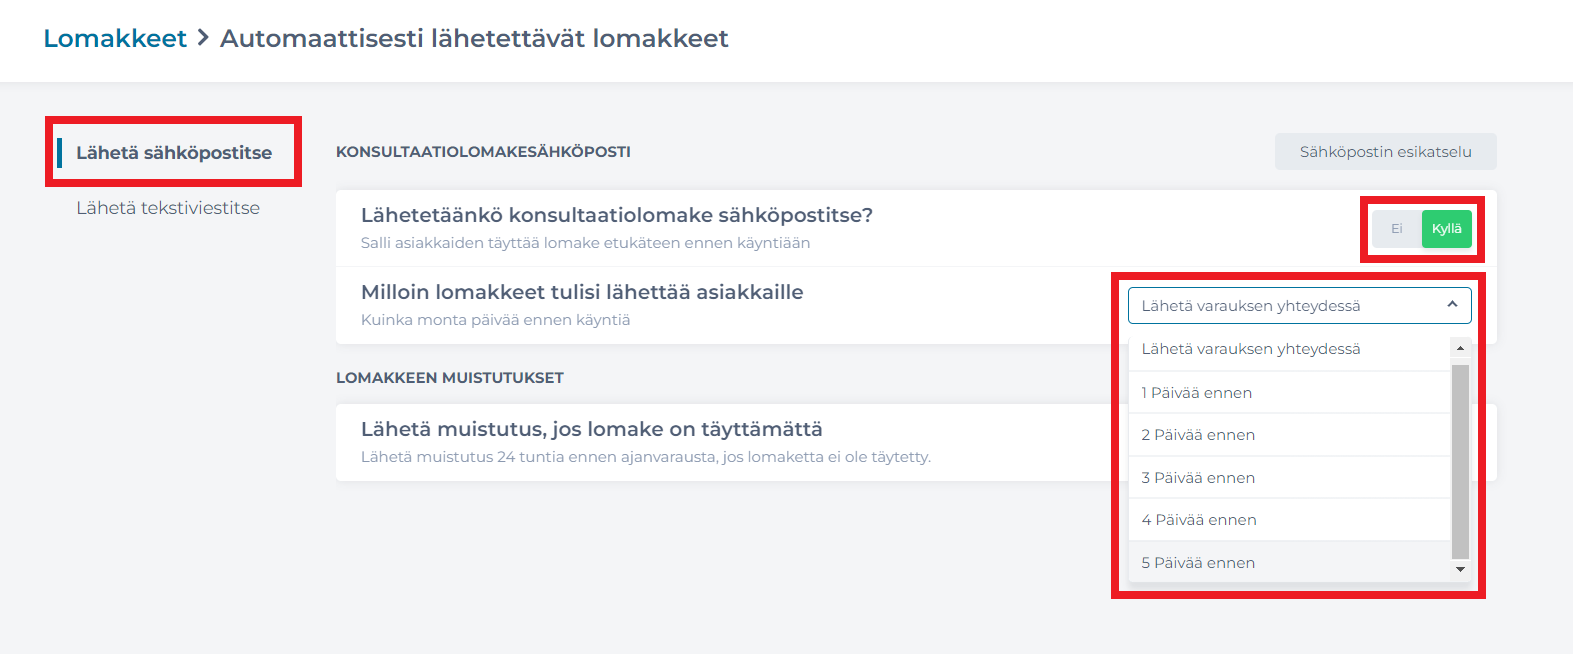The image size is (1573, 654).
Task: Switch to the 'Lähetä tekstiviestitse' tab
Action: pos(168,207)
